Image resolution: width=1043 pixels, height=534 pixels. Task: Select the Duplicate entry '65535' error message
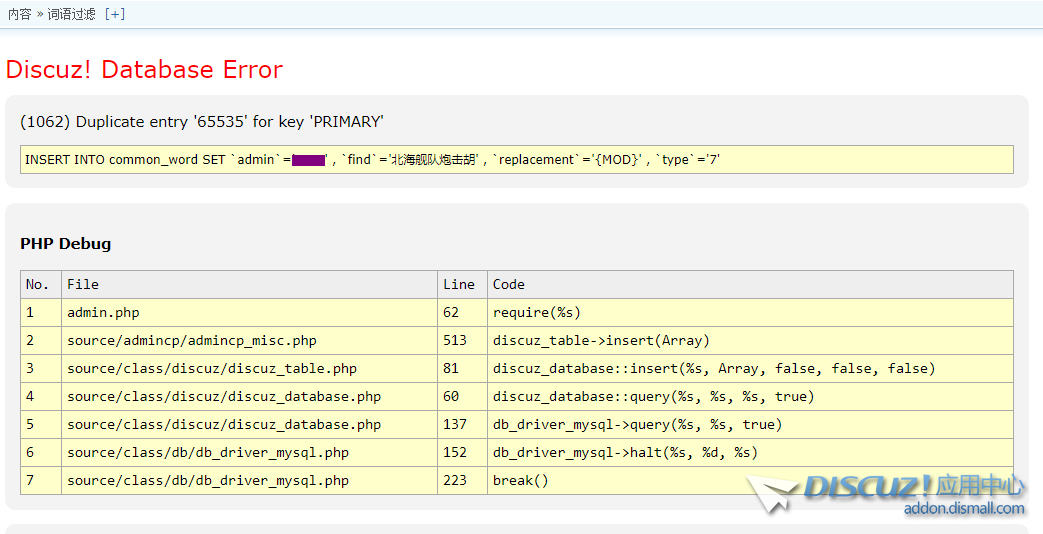tap(202, 122)
